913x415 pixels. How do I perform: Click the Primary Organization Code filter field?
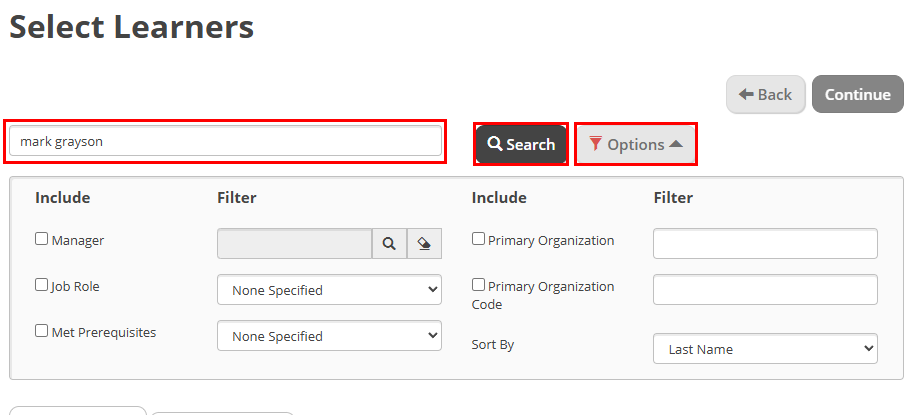click(765, 289)
